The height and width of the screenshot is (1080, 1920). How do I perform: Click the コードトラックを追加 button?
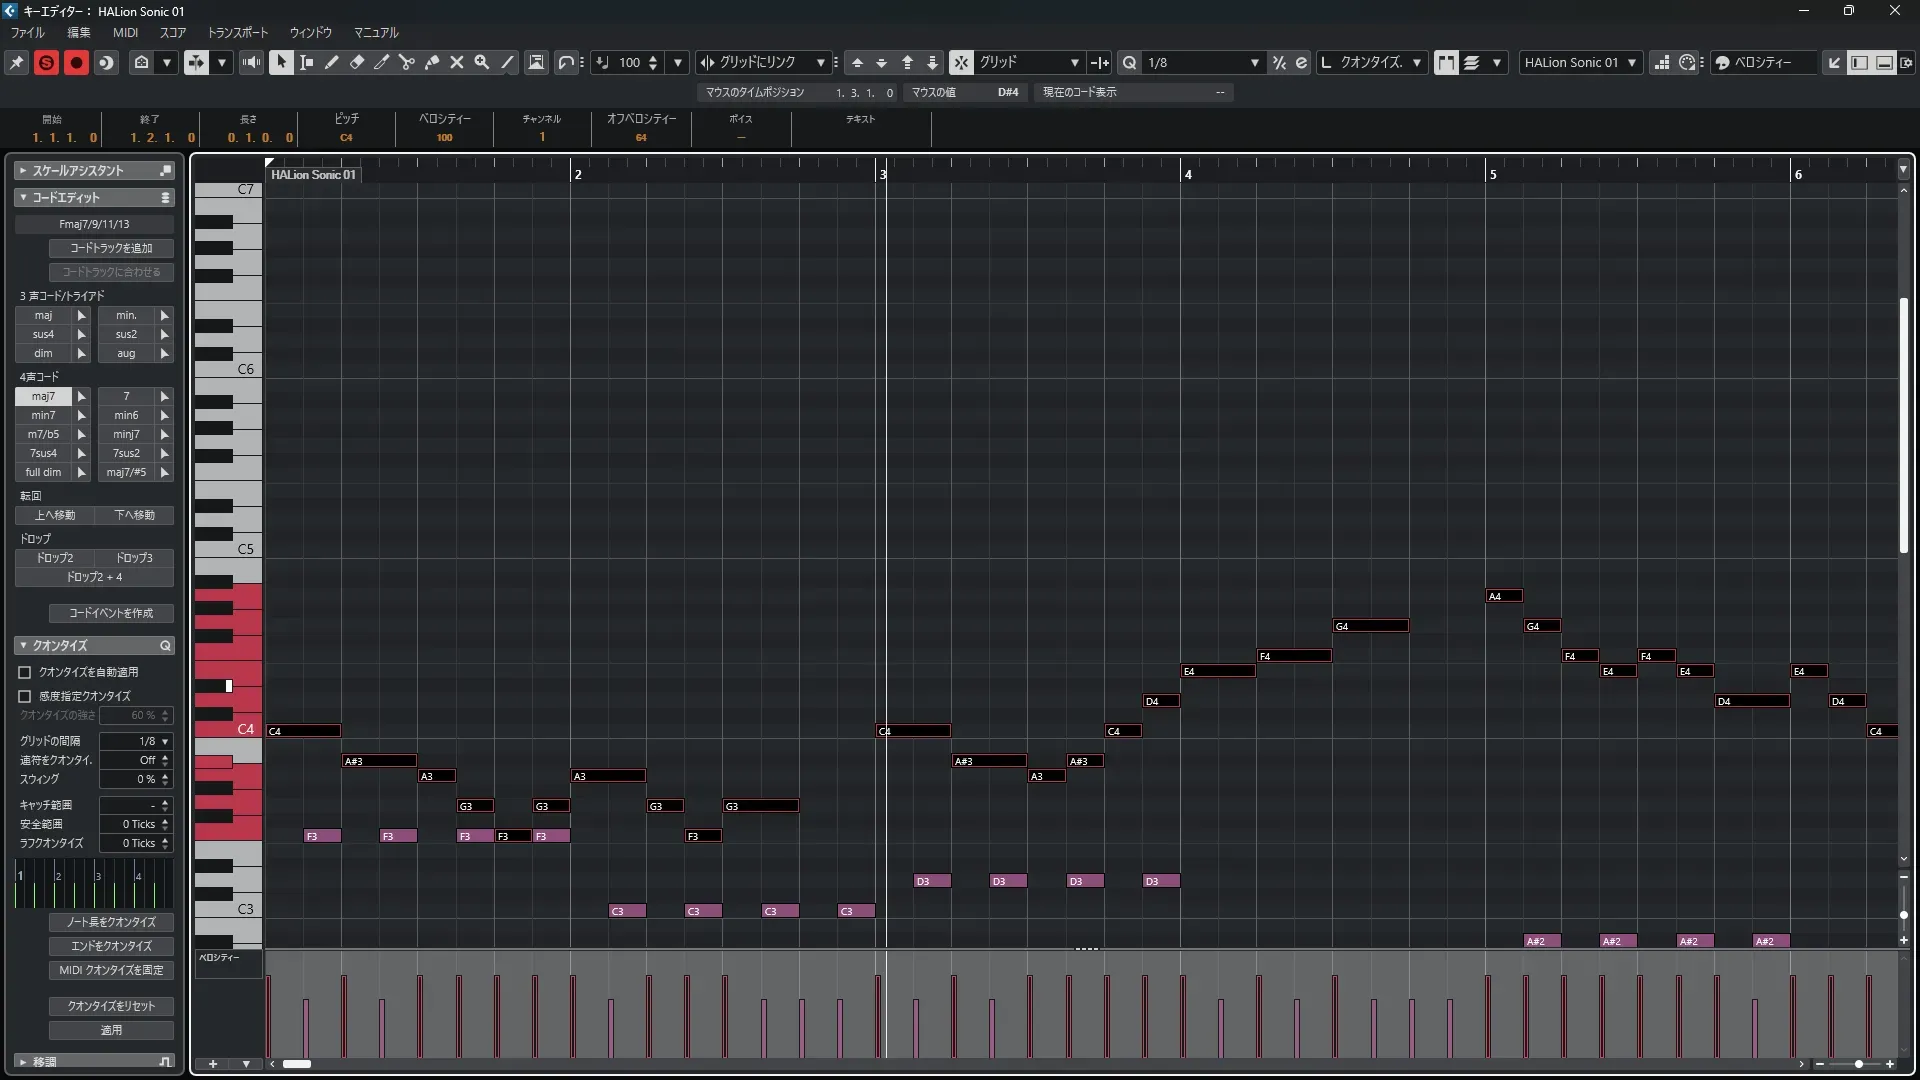[111, 248]
